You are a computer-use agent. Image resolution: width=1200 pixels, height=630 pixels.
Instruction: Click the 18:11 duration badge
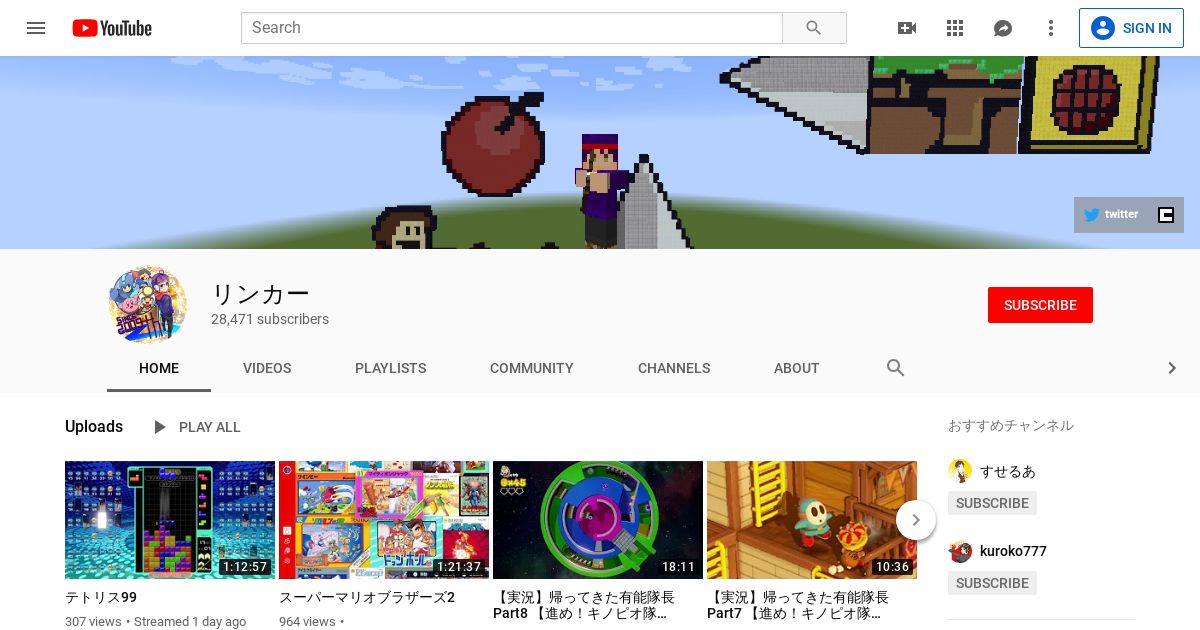tap(678, 567)
